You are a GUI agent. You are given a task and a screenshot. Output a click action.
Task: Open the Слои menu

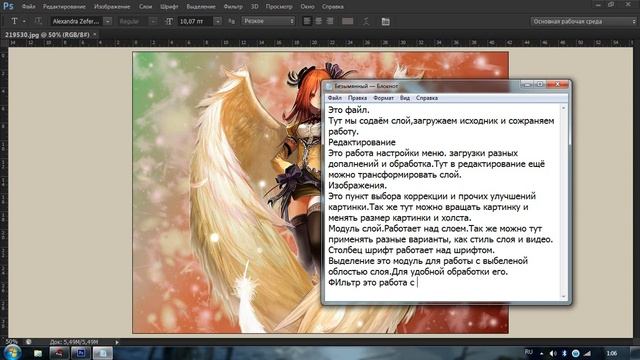click(145, 7)
